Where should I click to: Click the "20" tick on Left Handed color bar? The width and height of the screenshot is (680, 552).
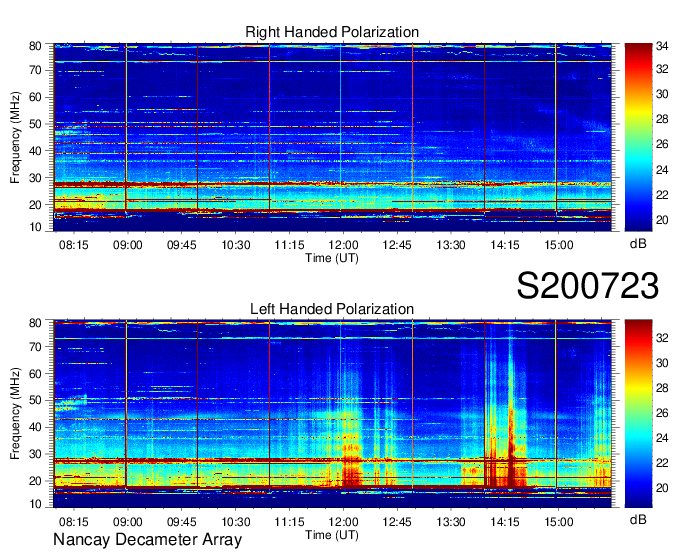(662, 489)
